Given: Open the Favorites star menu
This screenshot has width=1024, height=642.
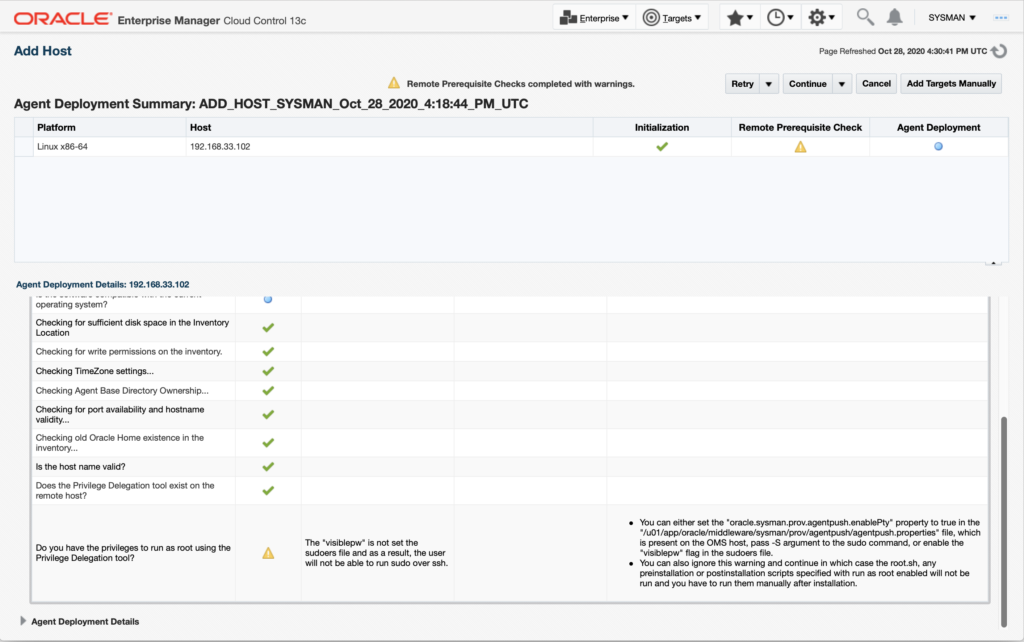Looking at the screenshot, I should coord(739,18).
